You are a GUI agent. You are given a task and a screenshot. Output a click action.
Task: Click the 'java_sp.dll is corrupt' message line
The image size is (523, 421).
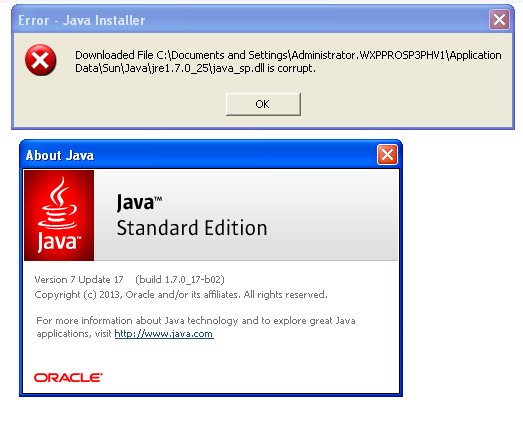click(x=195, y=68)
